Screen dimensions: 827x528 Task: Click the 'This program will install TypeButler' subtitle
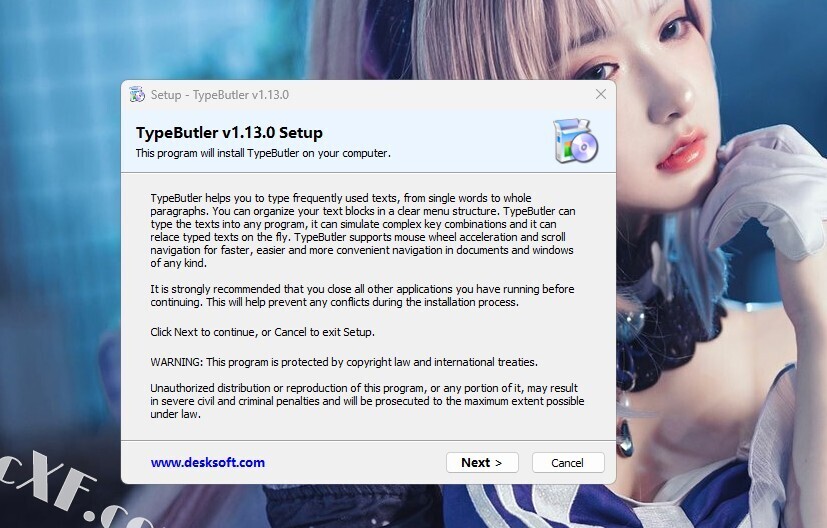click(x=263, y=153)
